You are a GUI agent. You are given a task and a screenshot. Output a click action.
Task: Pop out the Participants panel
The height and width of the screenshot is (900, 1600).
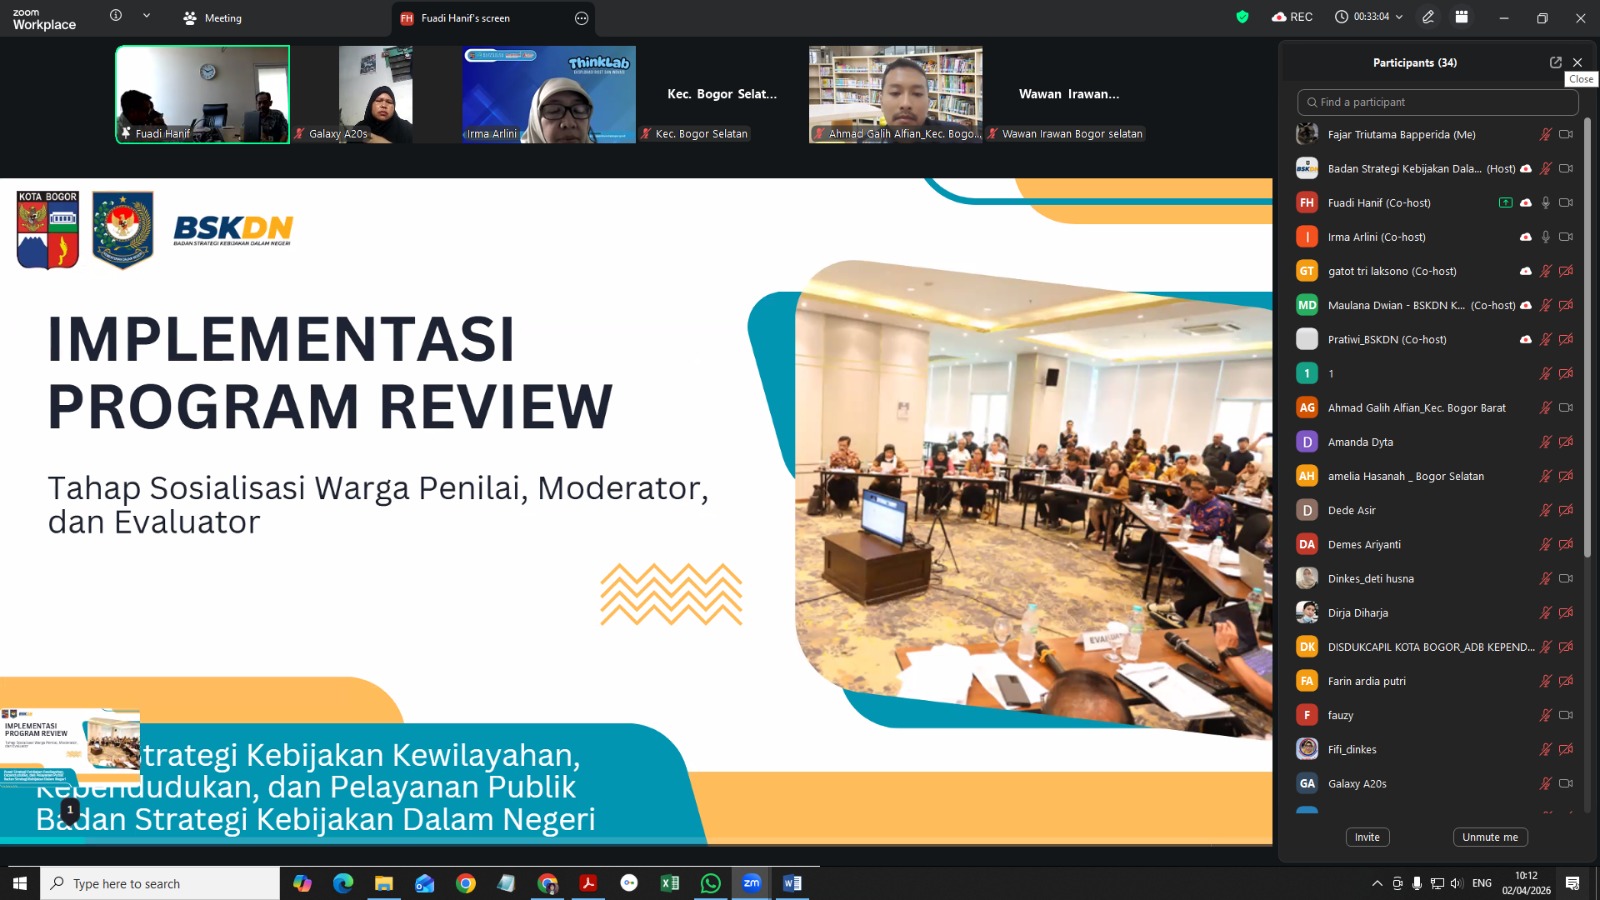[1555, 62]
